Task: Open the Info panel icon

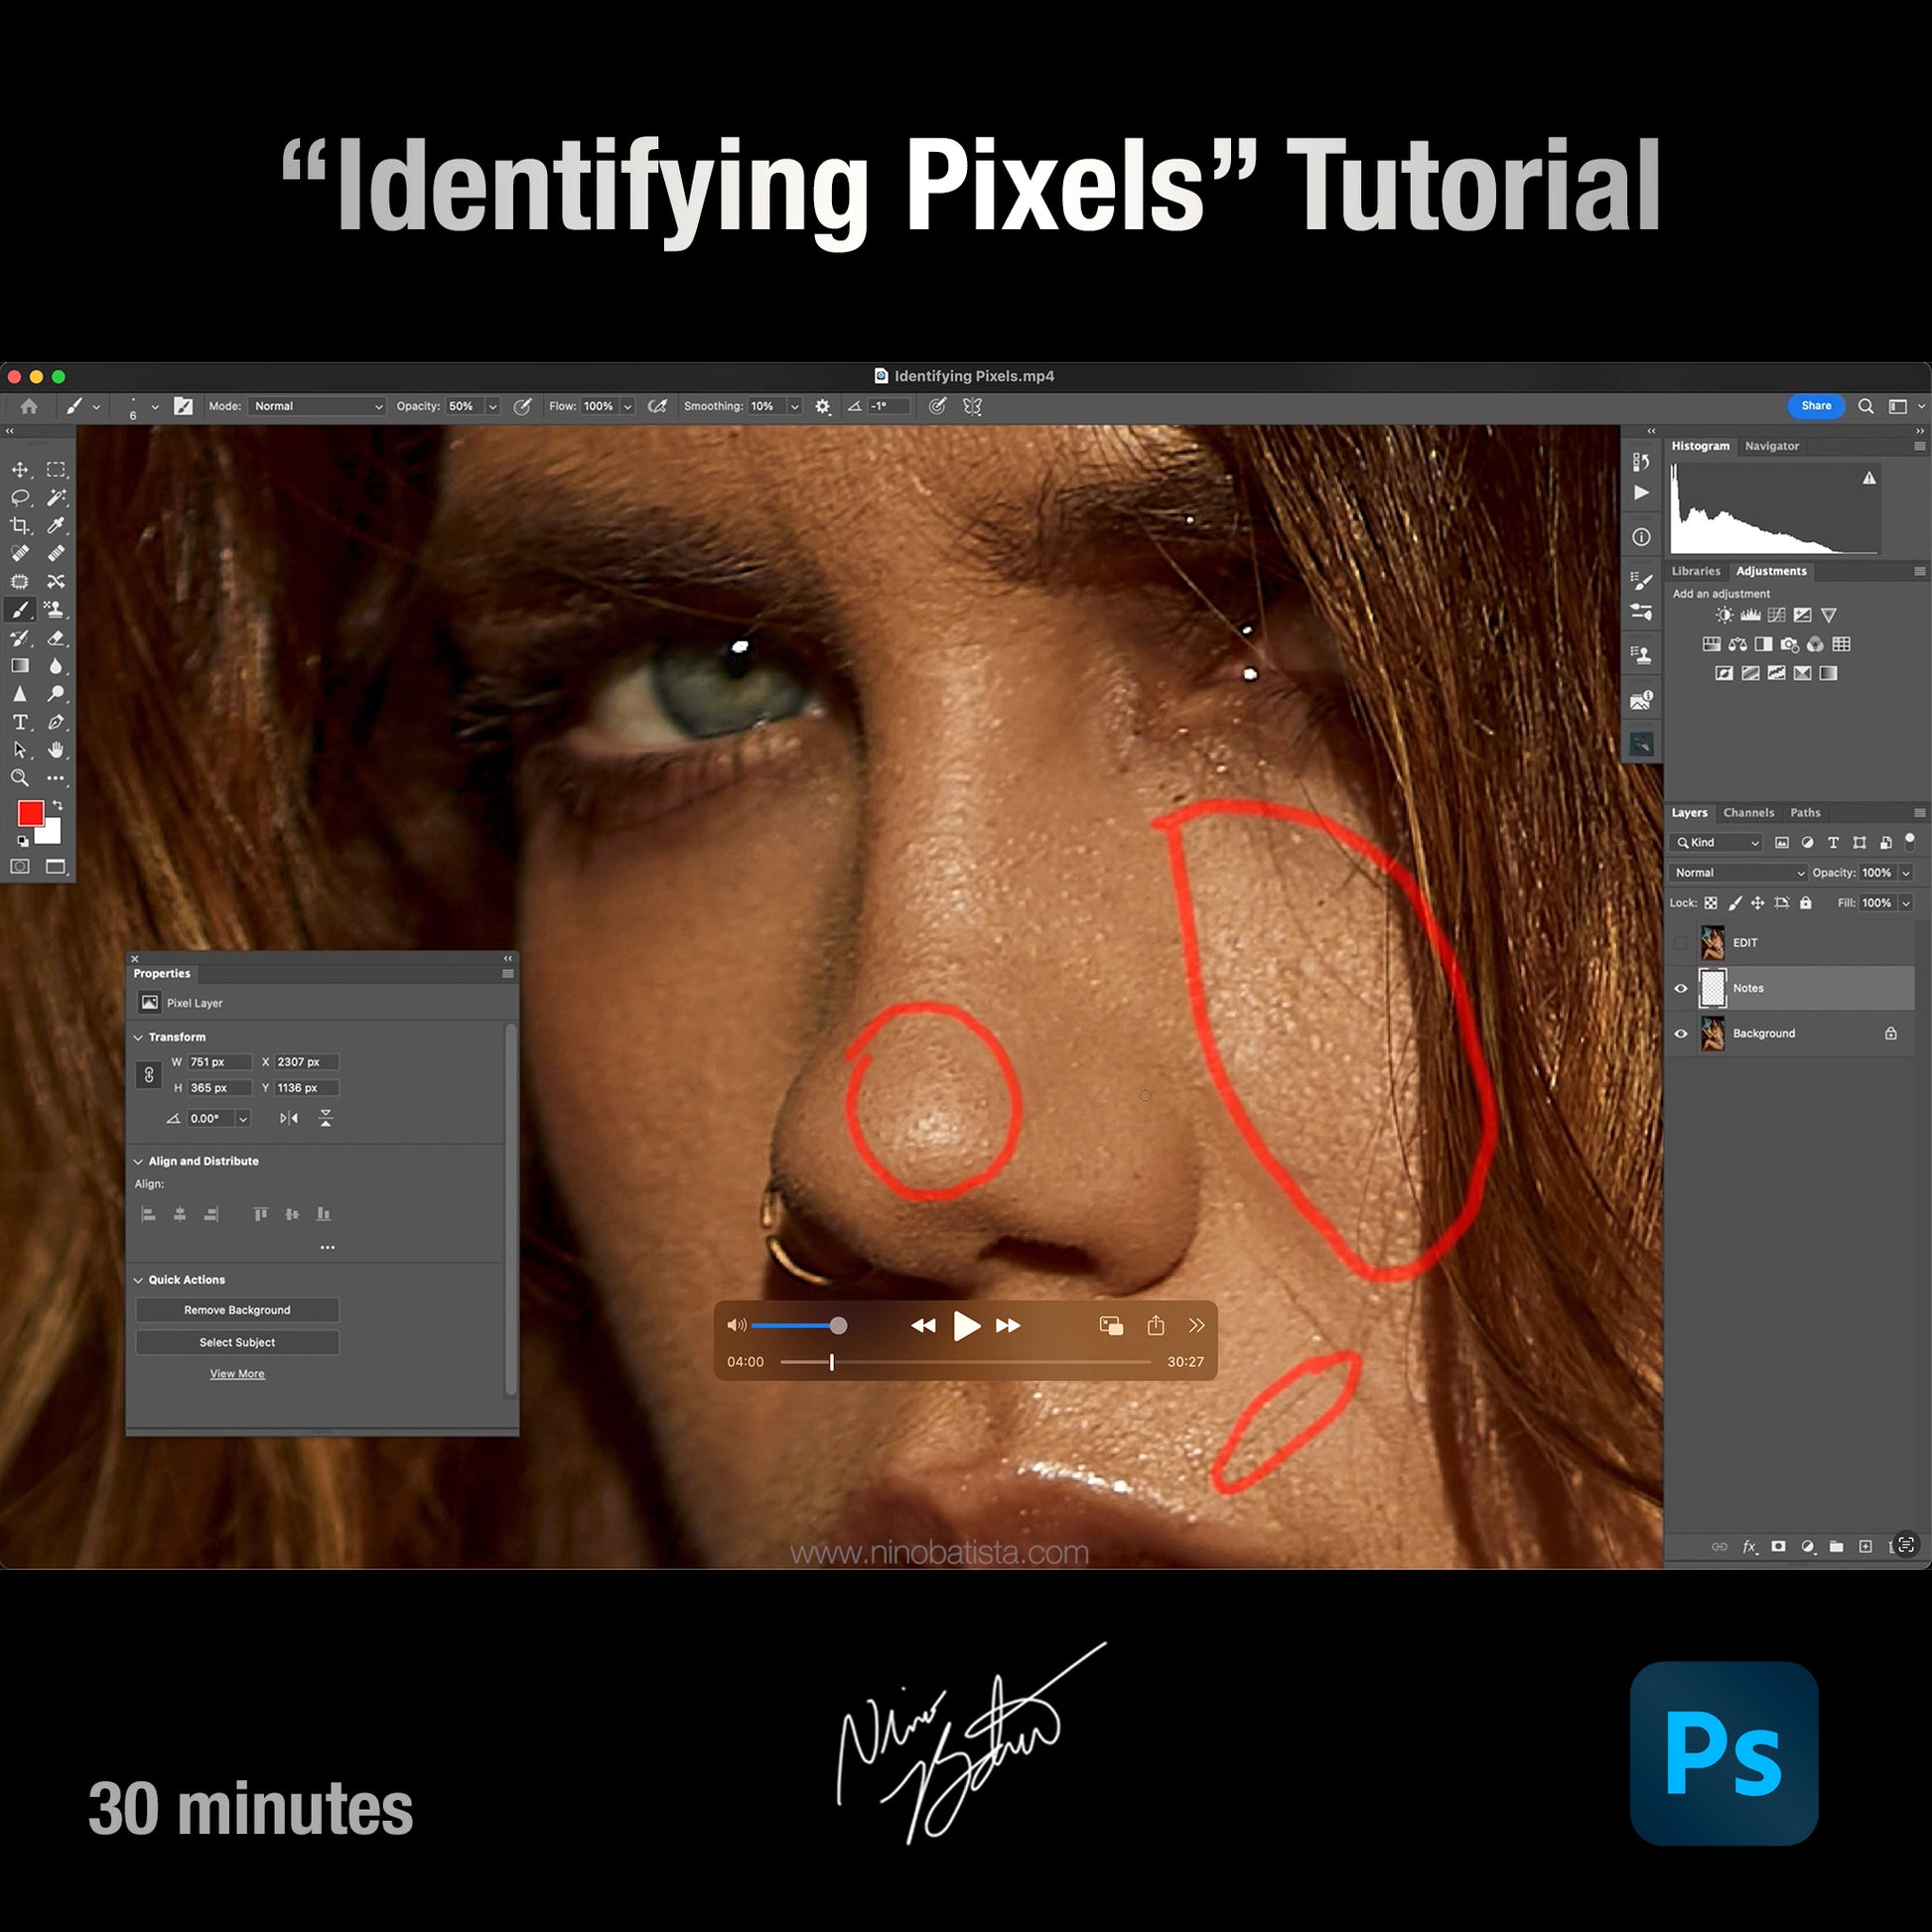Action: pos(1641,537)
